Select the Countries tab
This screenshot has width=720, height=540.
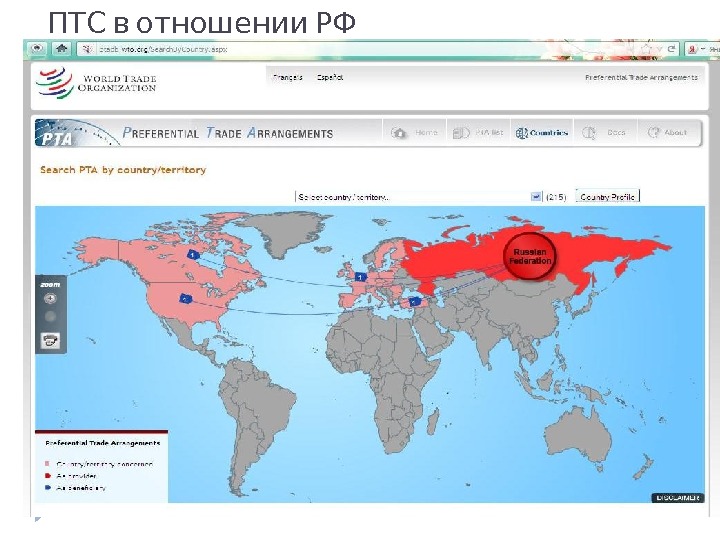542,133
